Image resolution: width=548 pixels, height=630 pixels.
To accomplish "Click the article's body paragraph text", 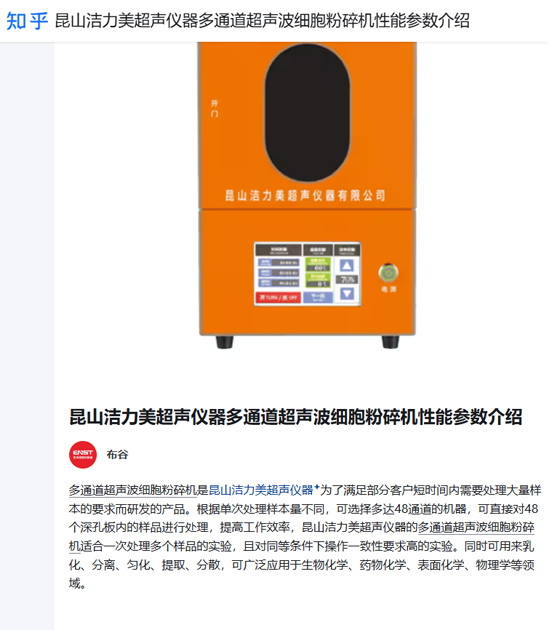I will (305, 537).
